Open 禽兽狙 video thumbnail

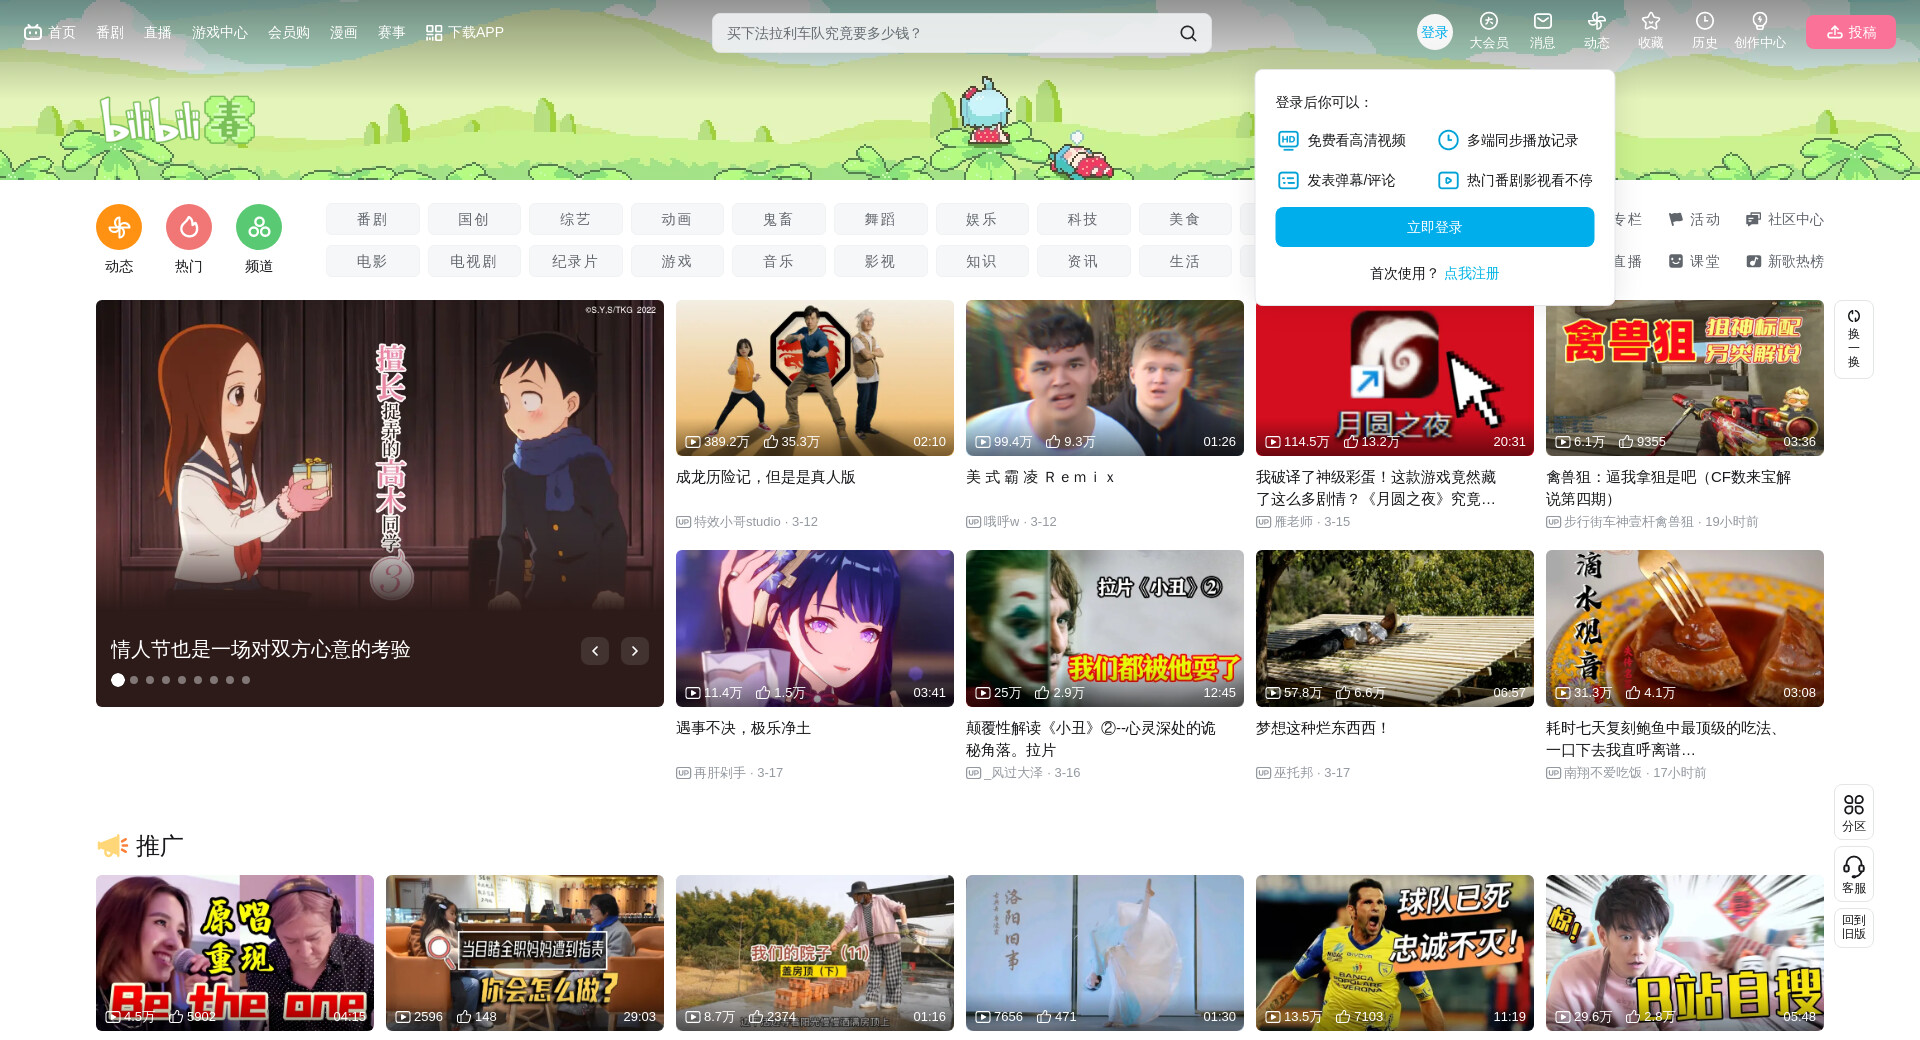coord(1685,378)
